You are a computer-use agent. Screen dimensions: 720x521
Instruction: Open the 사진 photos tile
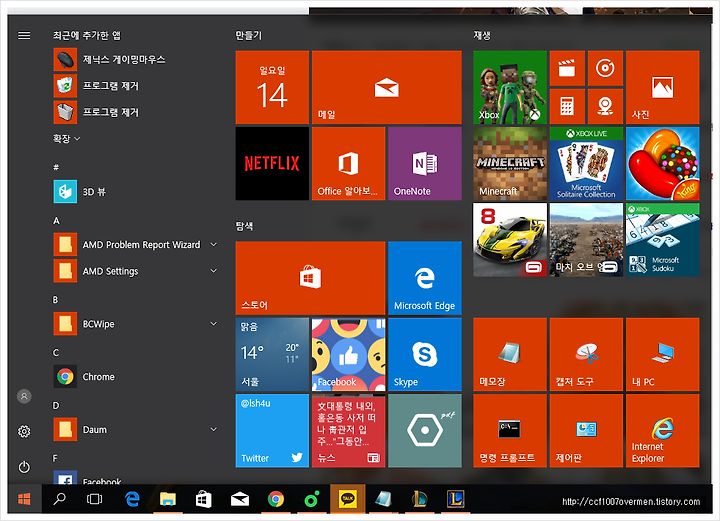click(663, 87)
